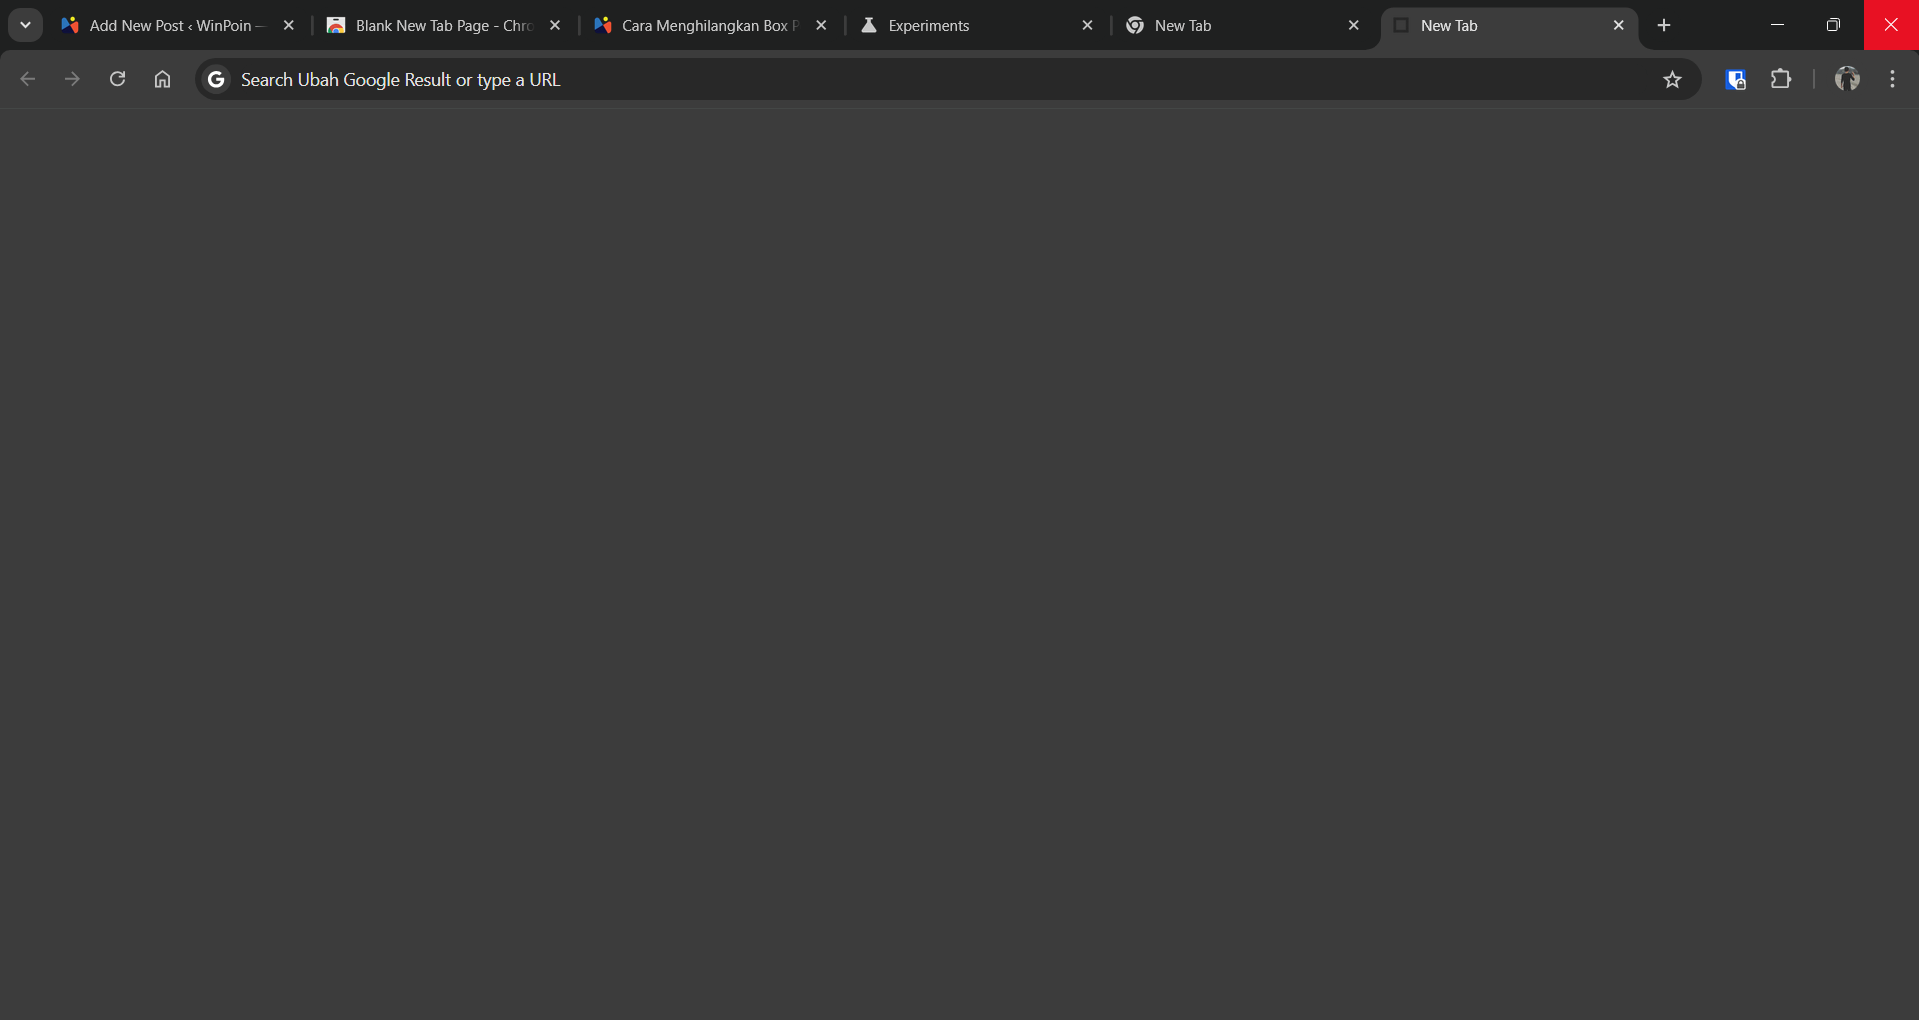Image resolution: width=1919 pixels, height=1020 pixels.
Task: Open Chrome three-dot menu
Action: pos(1892,79)
